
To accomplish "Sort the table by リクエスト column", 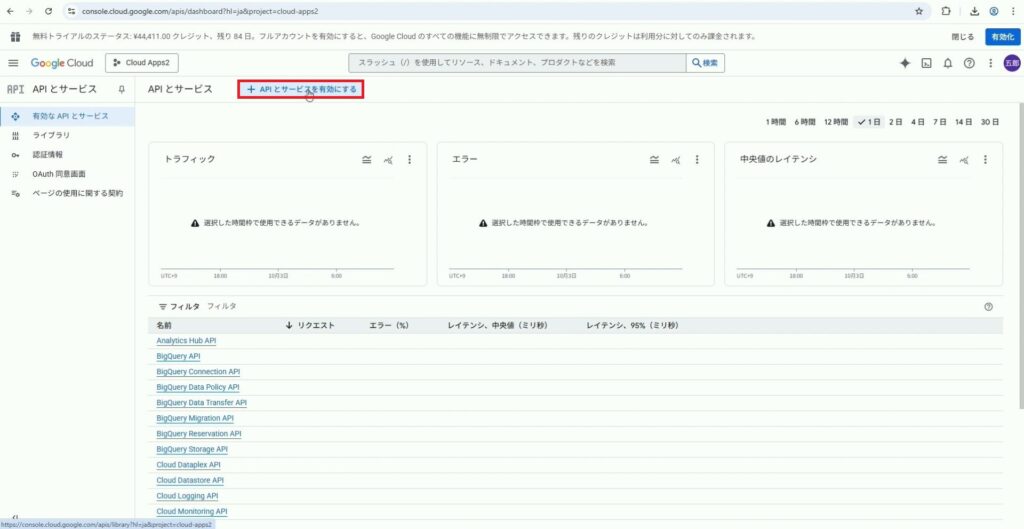I will pyautogui.click(x=310, y=326).
